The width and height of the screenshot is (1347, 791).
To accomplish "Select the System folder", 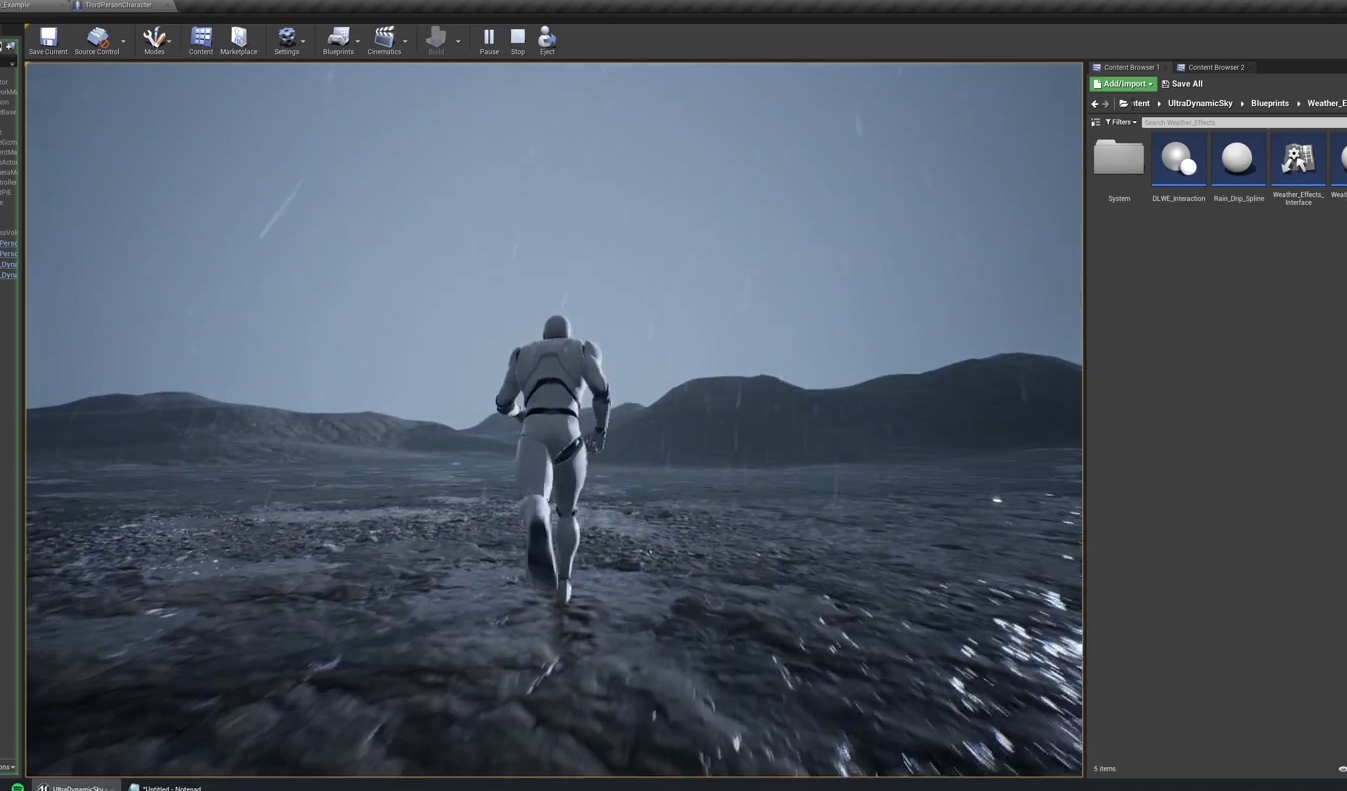I will [x=1119, y=169].
